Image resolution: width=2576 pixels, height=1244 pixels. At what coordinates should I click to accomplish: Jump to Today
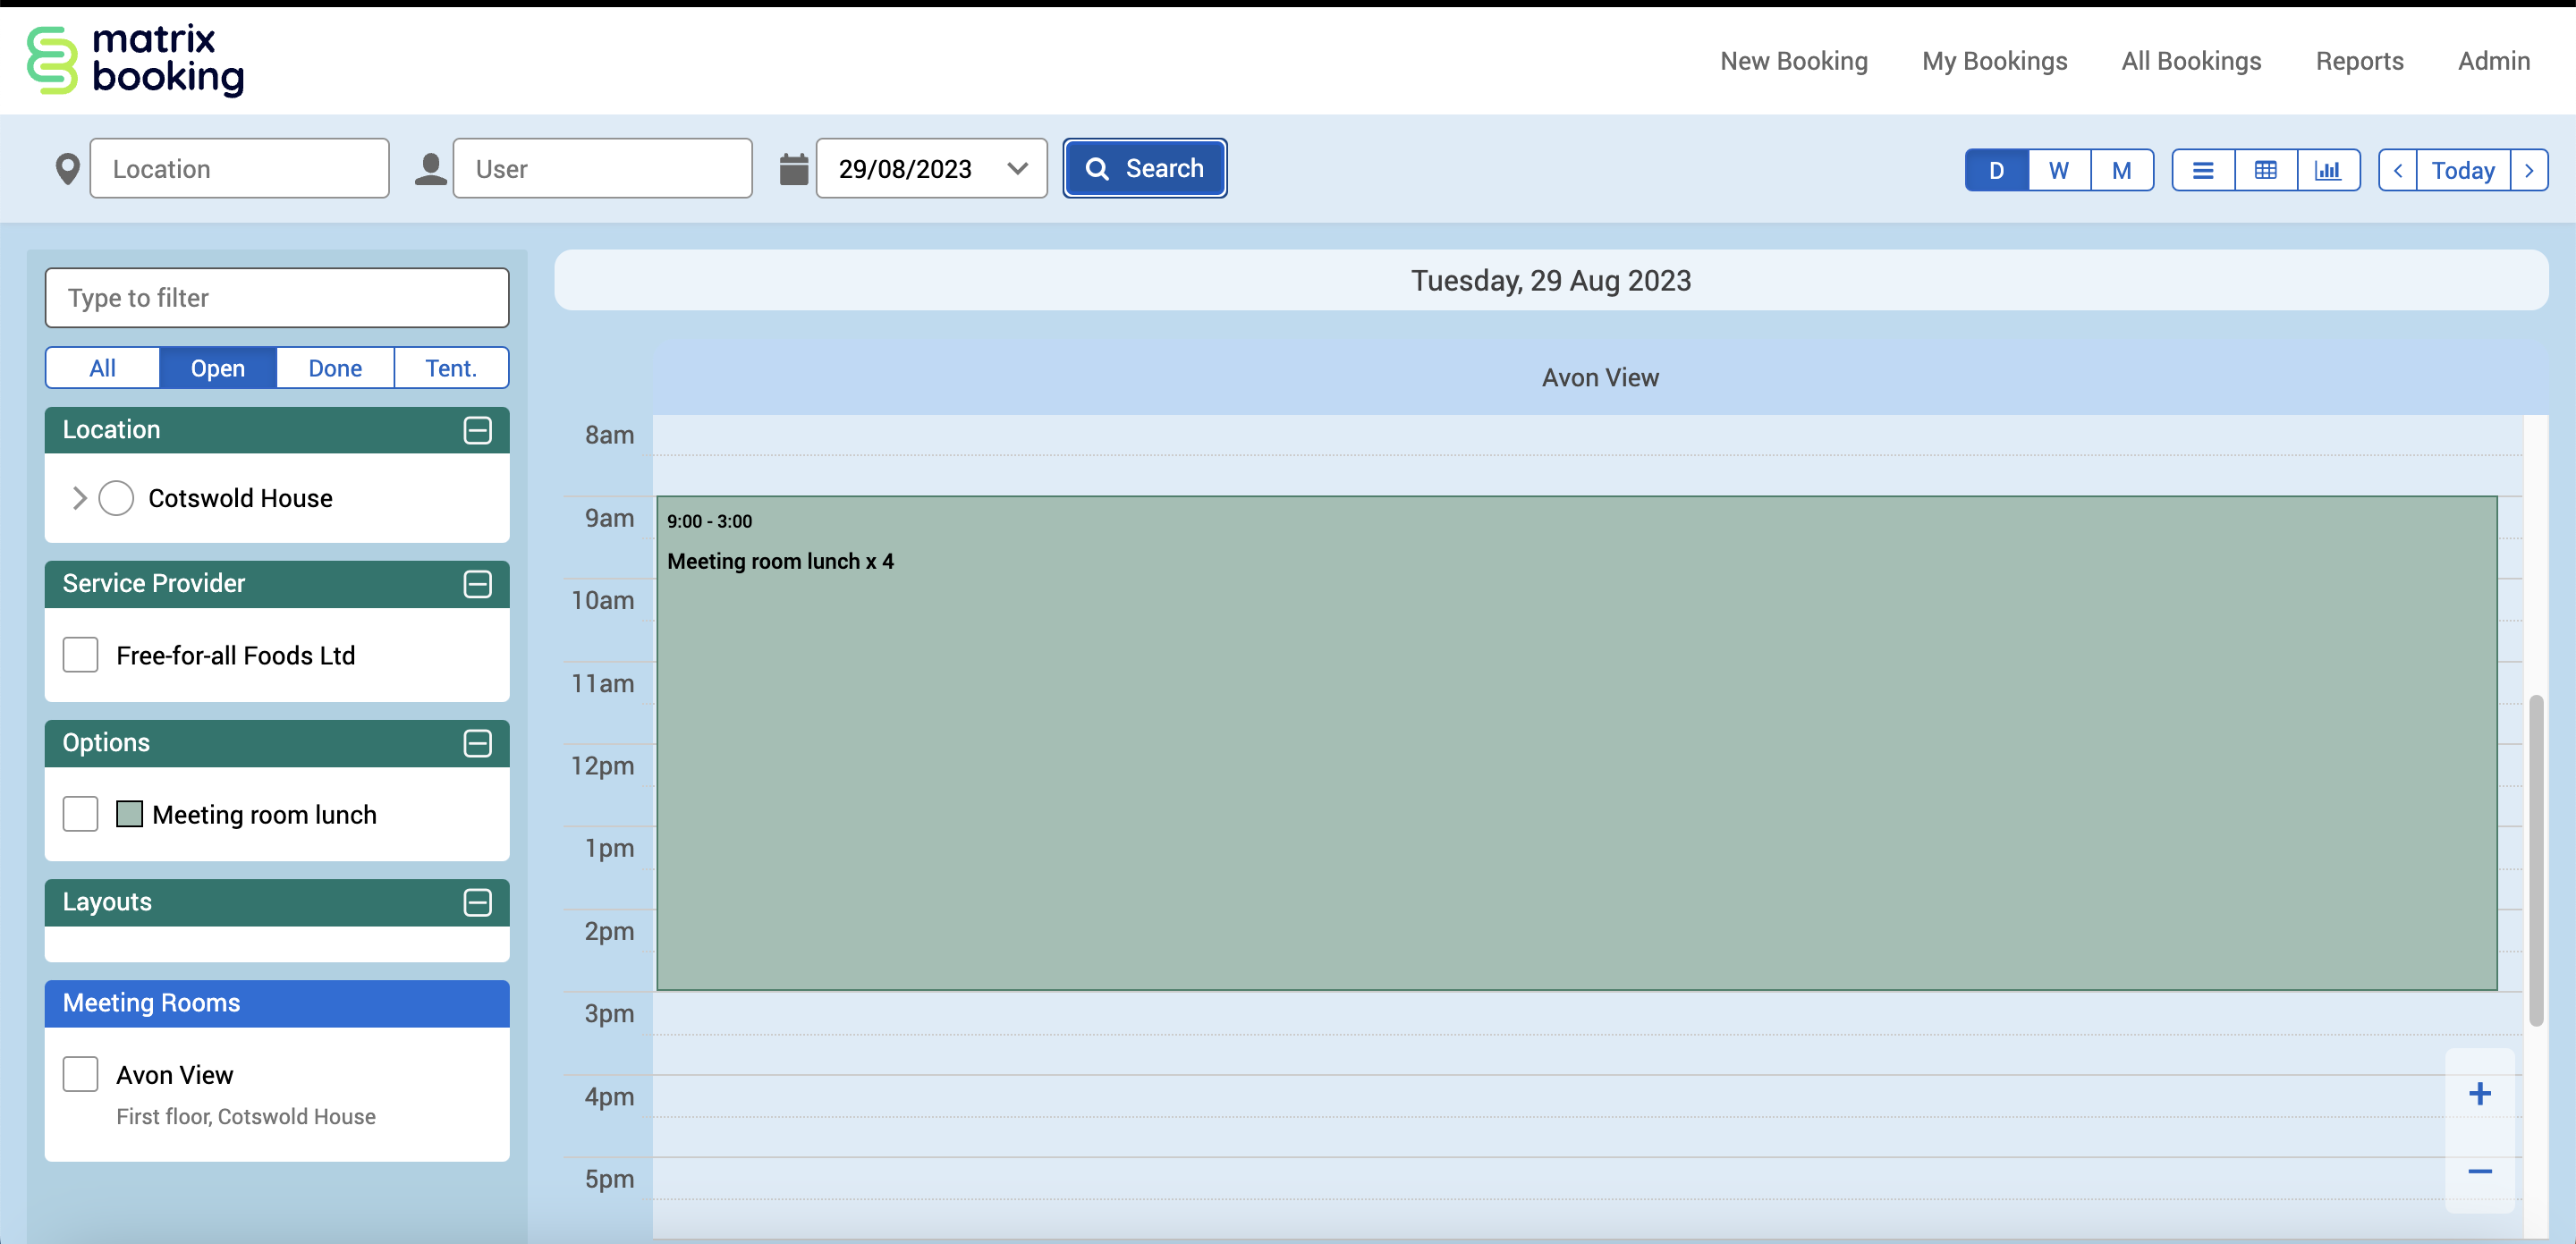tap(2463, 170)
